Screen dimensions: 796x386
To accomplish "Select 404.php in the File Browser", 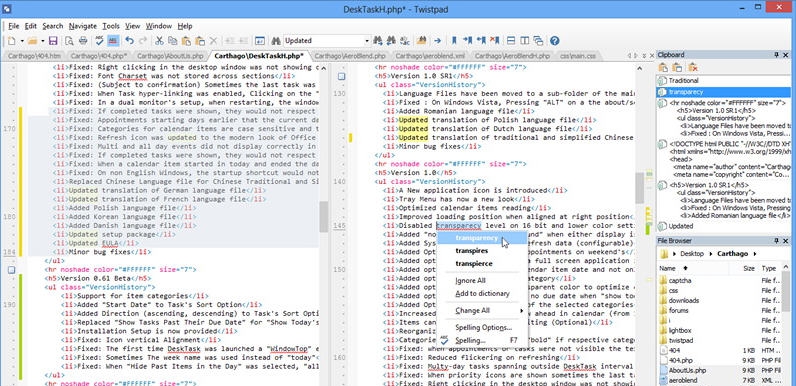I will 680,360.
